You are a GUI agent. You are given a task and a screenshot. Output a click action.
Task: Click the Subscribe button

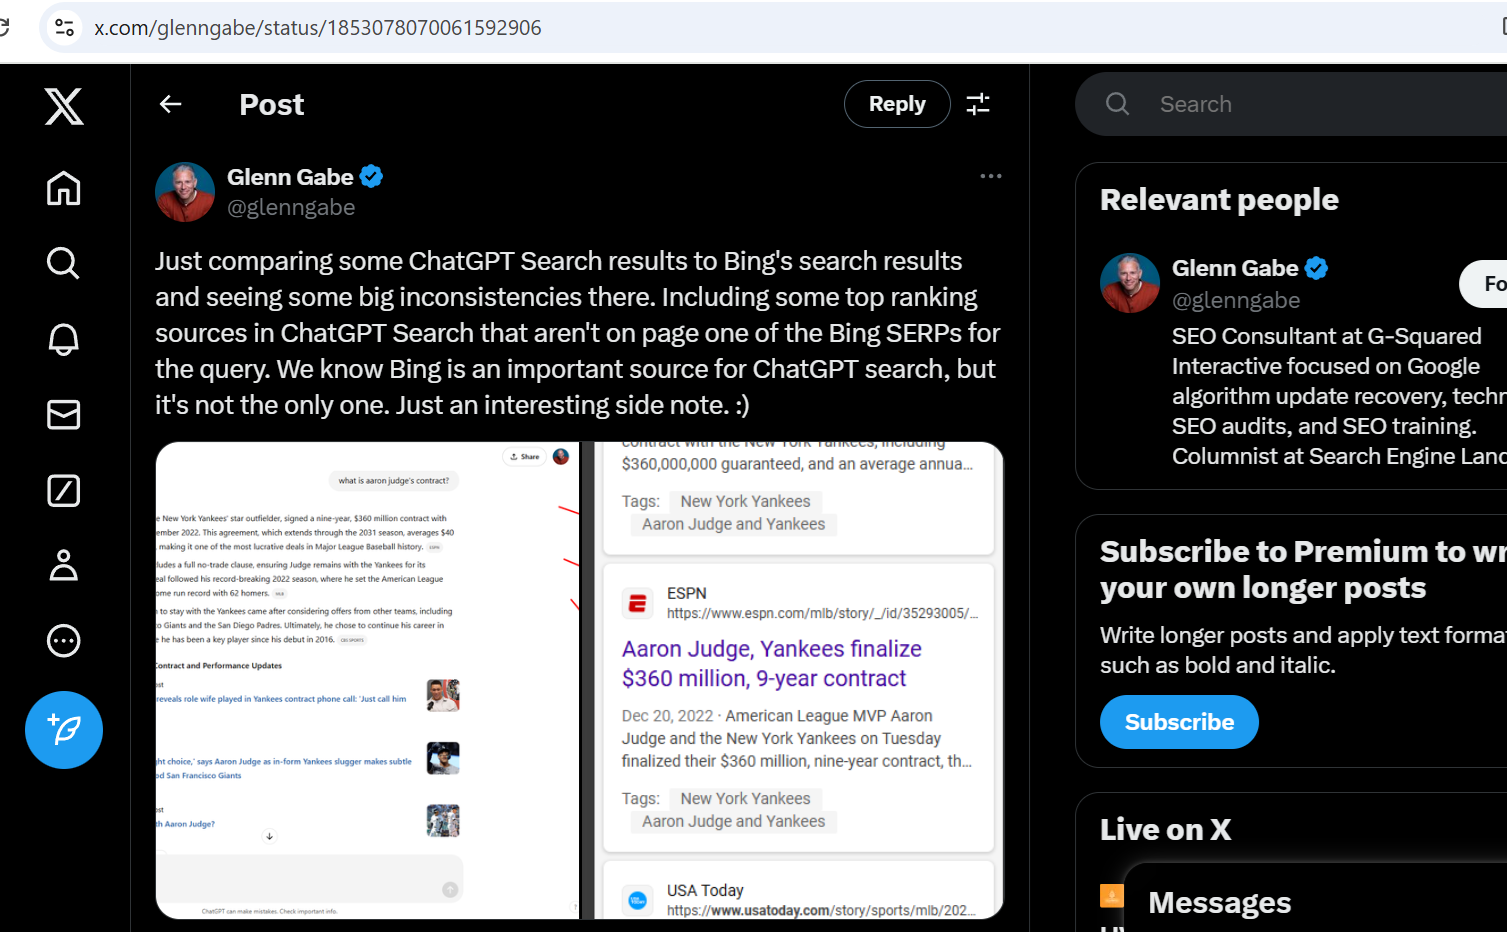coord(1179,722)
